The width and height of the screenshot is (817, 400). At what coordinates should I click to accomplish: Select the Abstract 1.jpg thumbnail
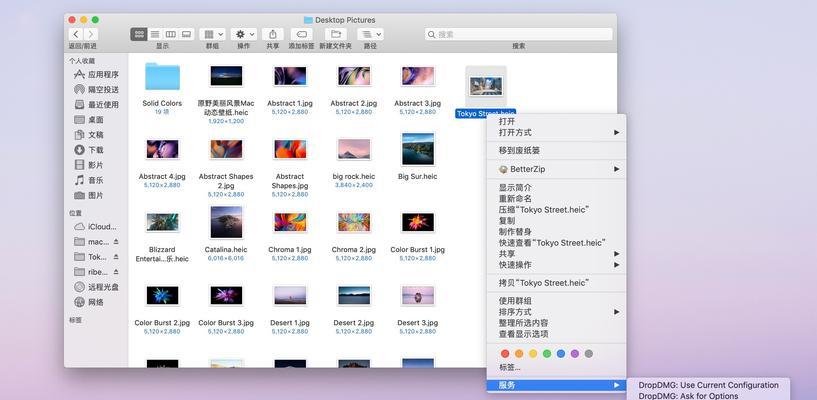pos(290,76)
